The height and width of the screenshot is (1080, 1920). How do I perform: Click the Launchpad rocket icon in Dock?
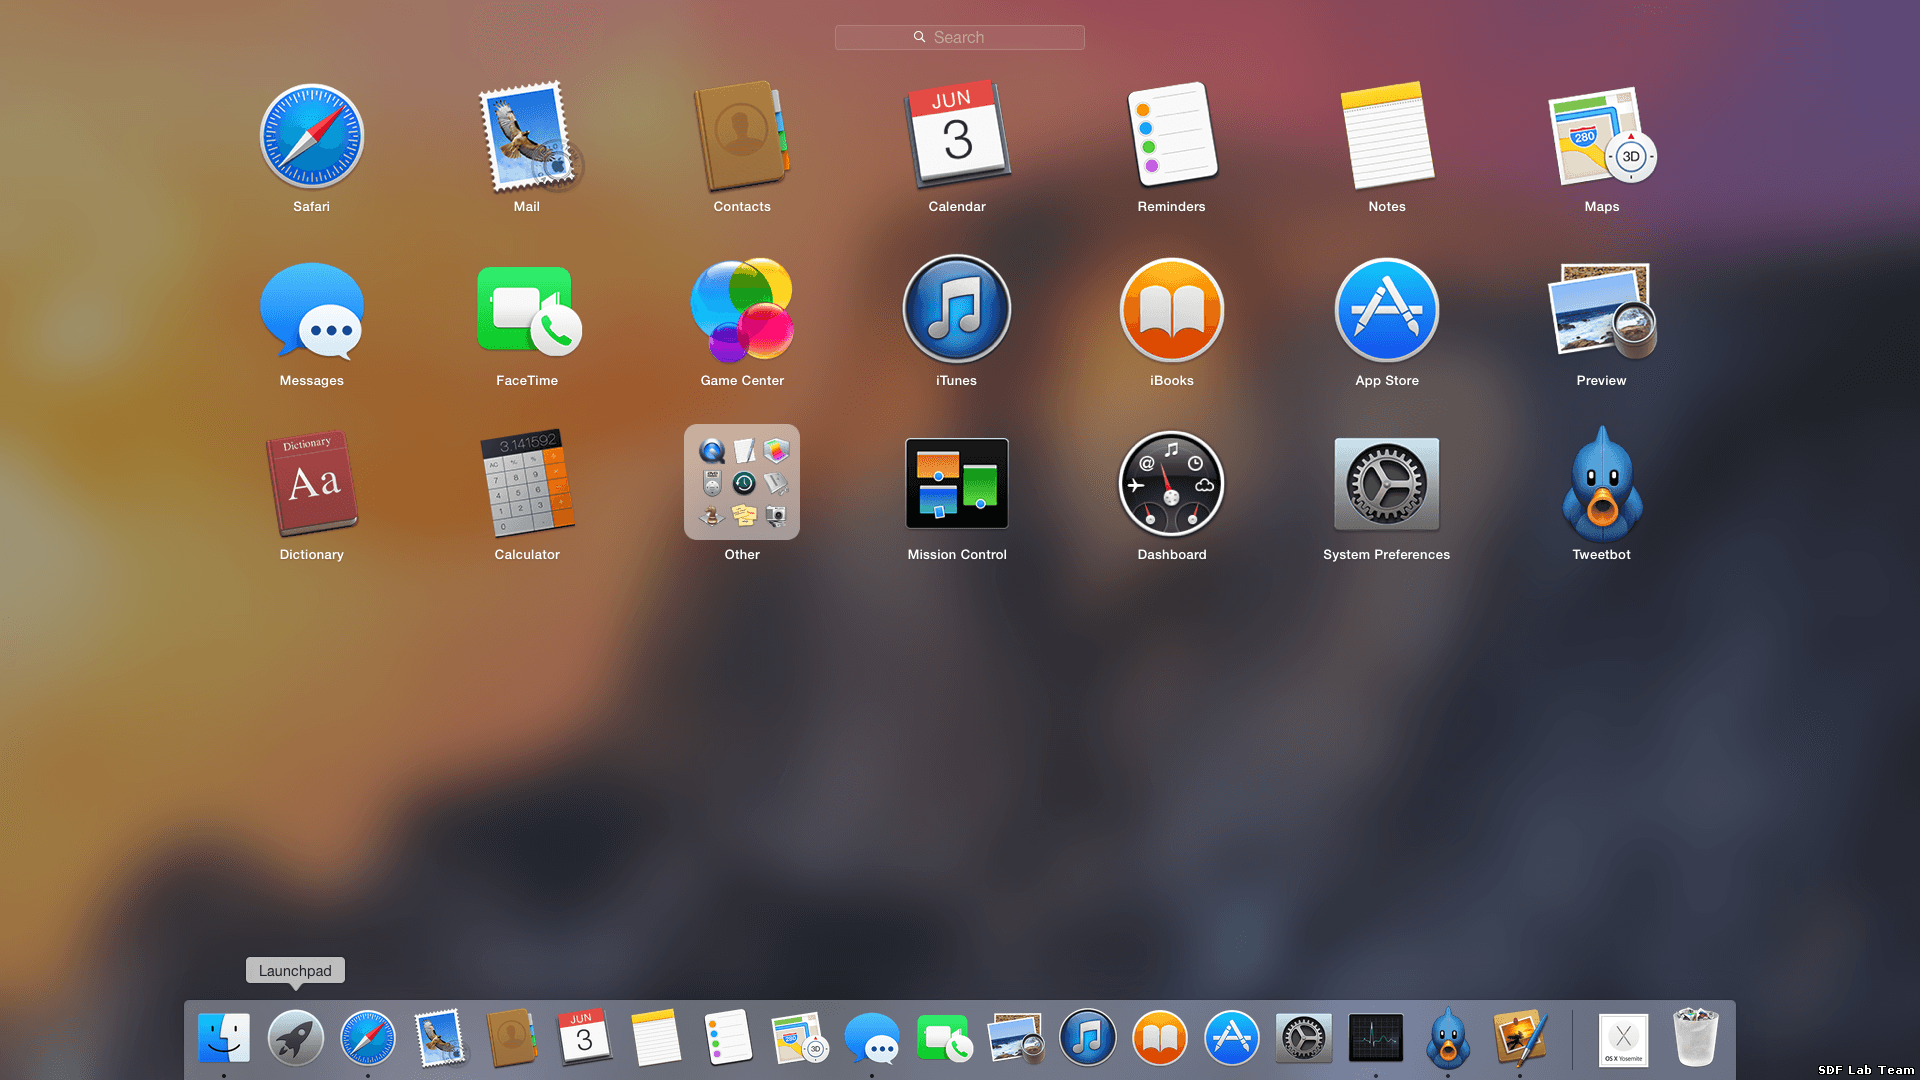click(296, 1038)
